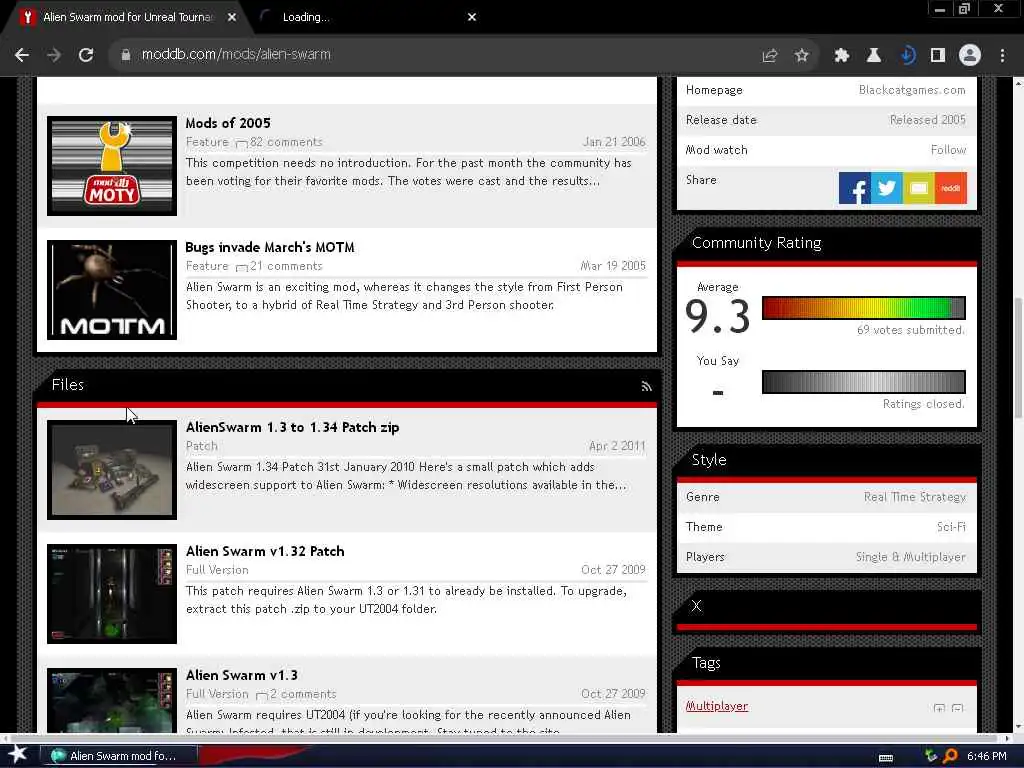Follow this mod via Mod watch
The height and width of the screenshot is (768, 1024).
pyautogui.click(x=948, y=150)
